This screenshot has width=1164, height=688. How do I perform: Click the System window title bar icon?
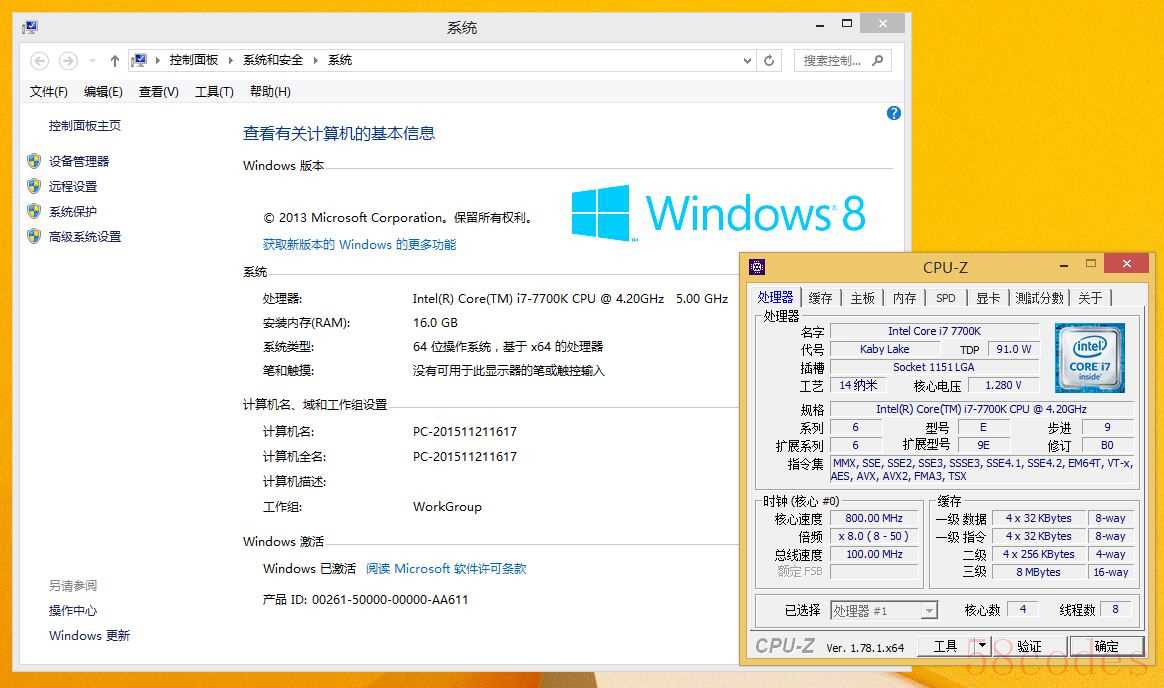pyautogui.click(x=30, y=27)
